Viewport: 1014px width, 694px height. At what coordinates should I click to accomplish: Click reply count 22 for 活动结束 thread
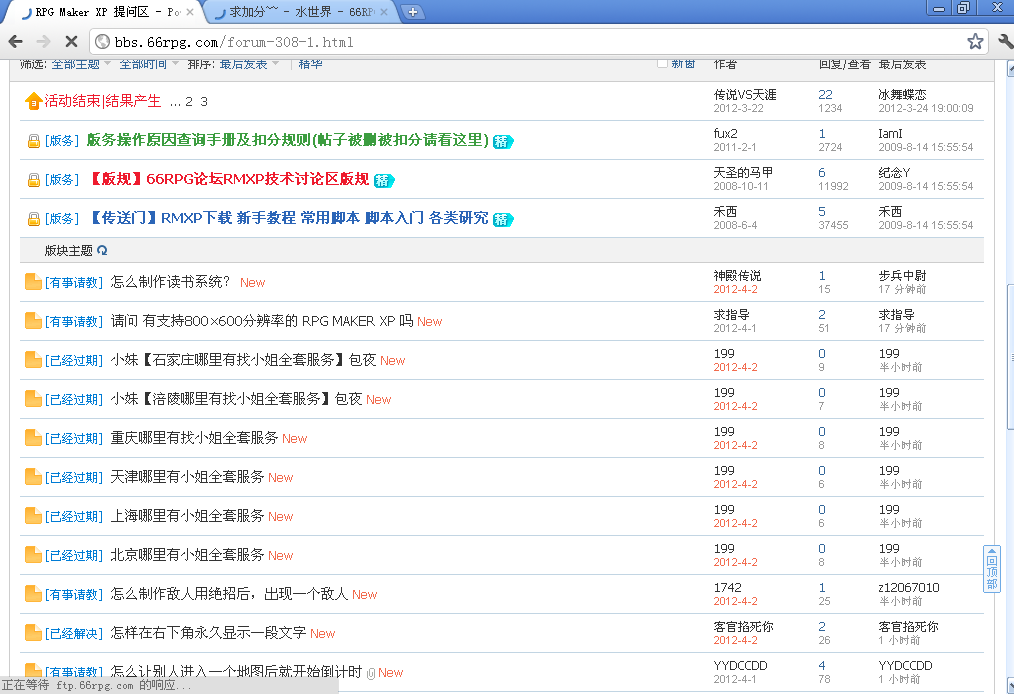pos(825,94)
